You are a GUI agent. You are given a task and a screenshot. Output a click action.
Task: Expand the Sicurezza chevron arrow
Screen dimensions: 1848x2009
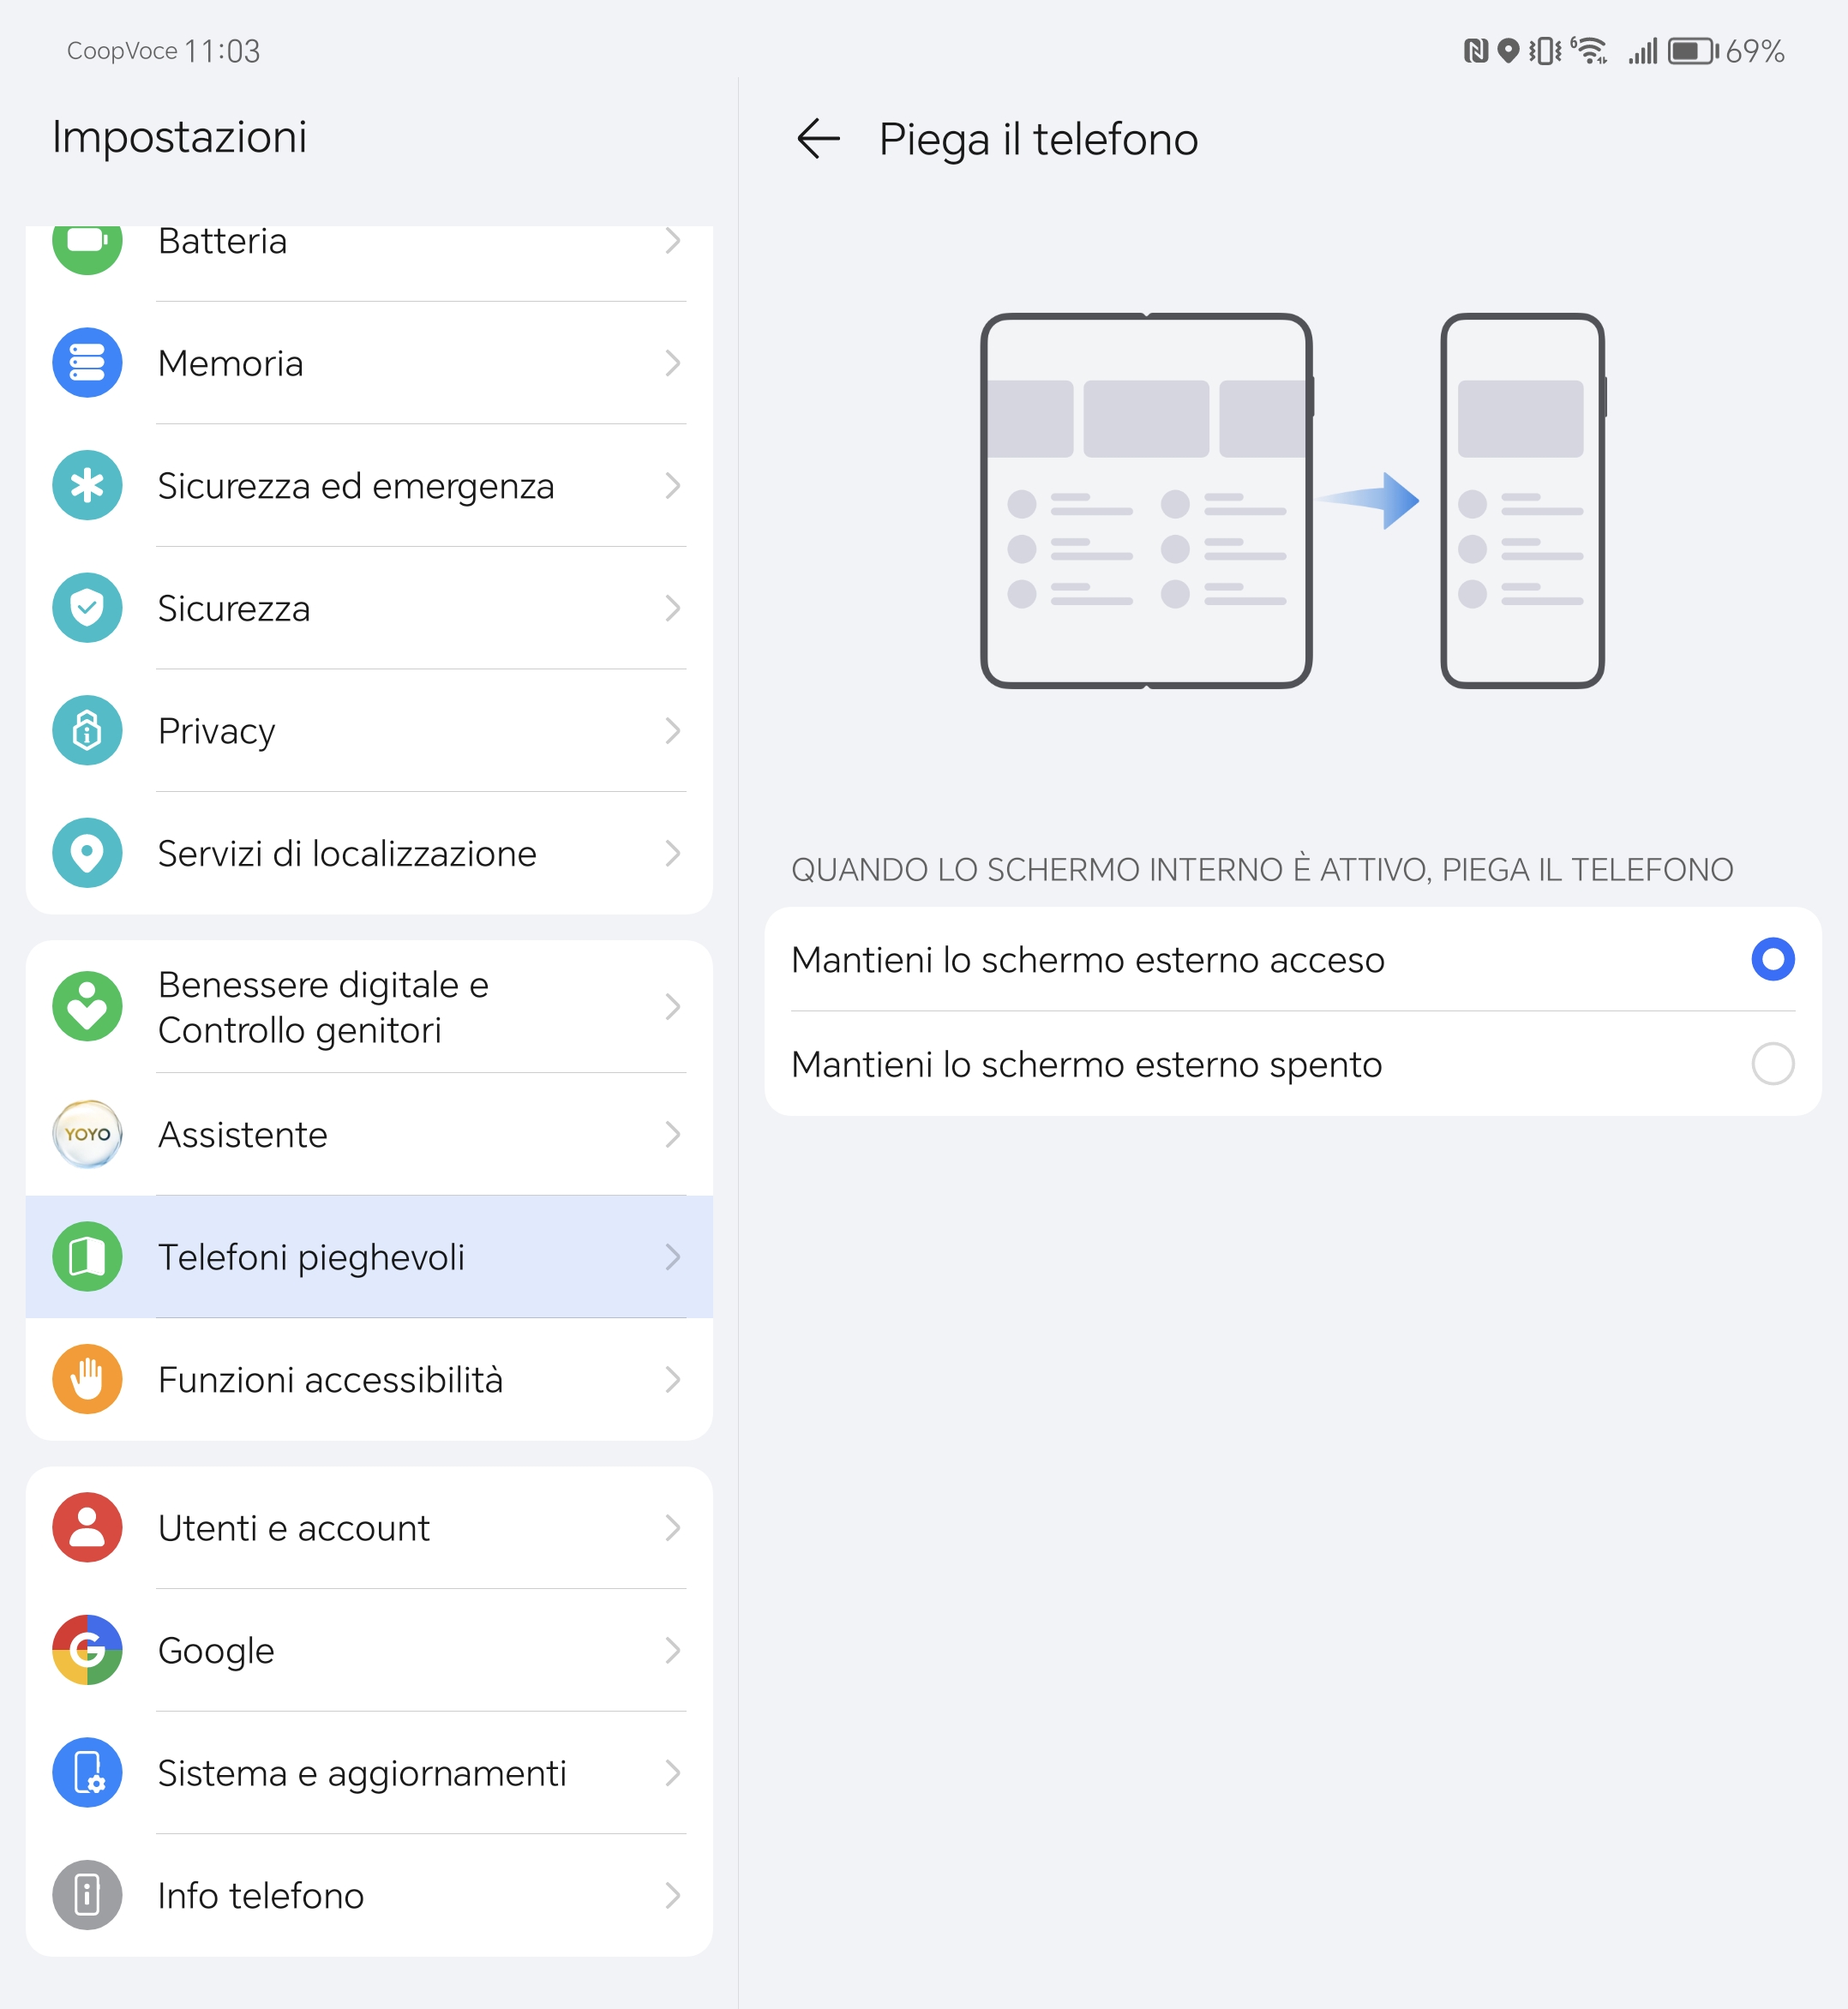673,608
